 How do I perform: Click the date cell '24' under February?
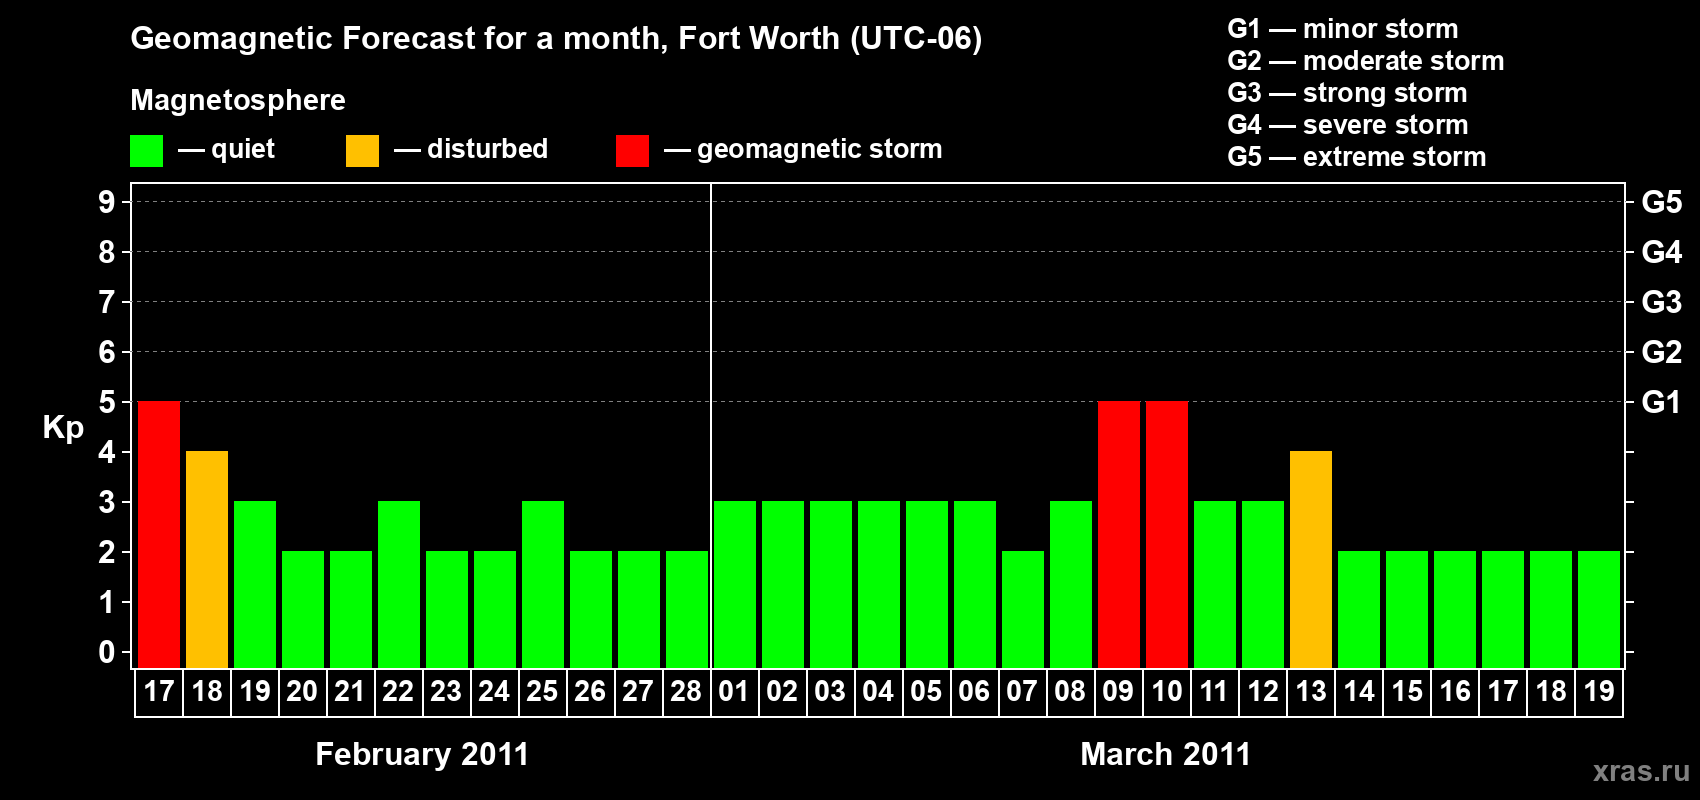tap(494, 692)
